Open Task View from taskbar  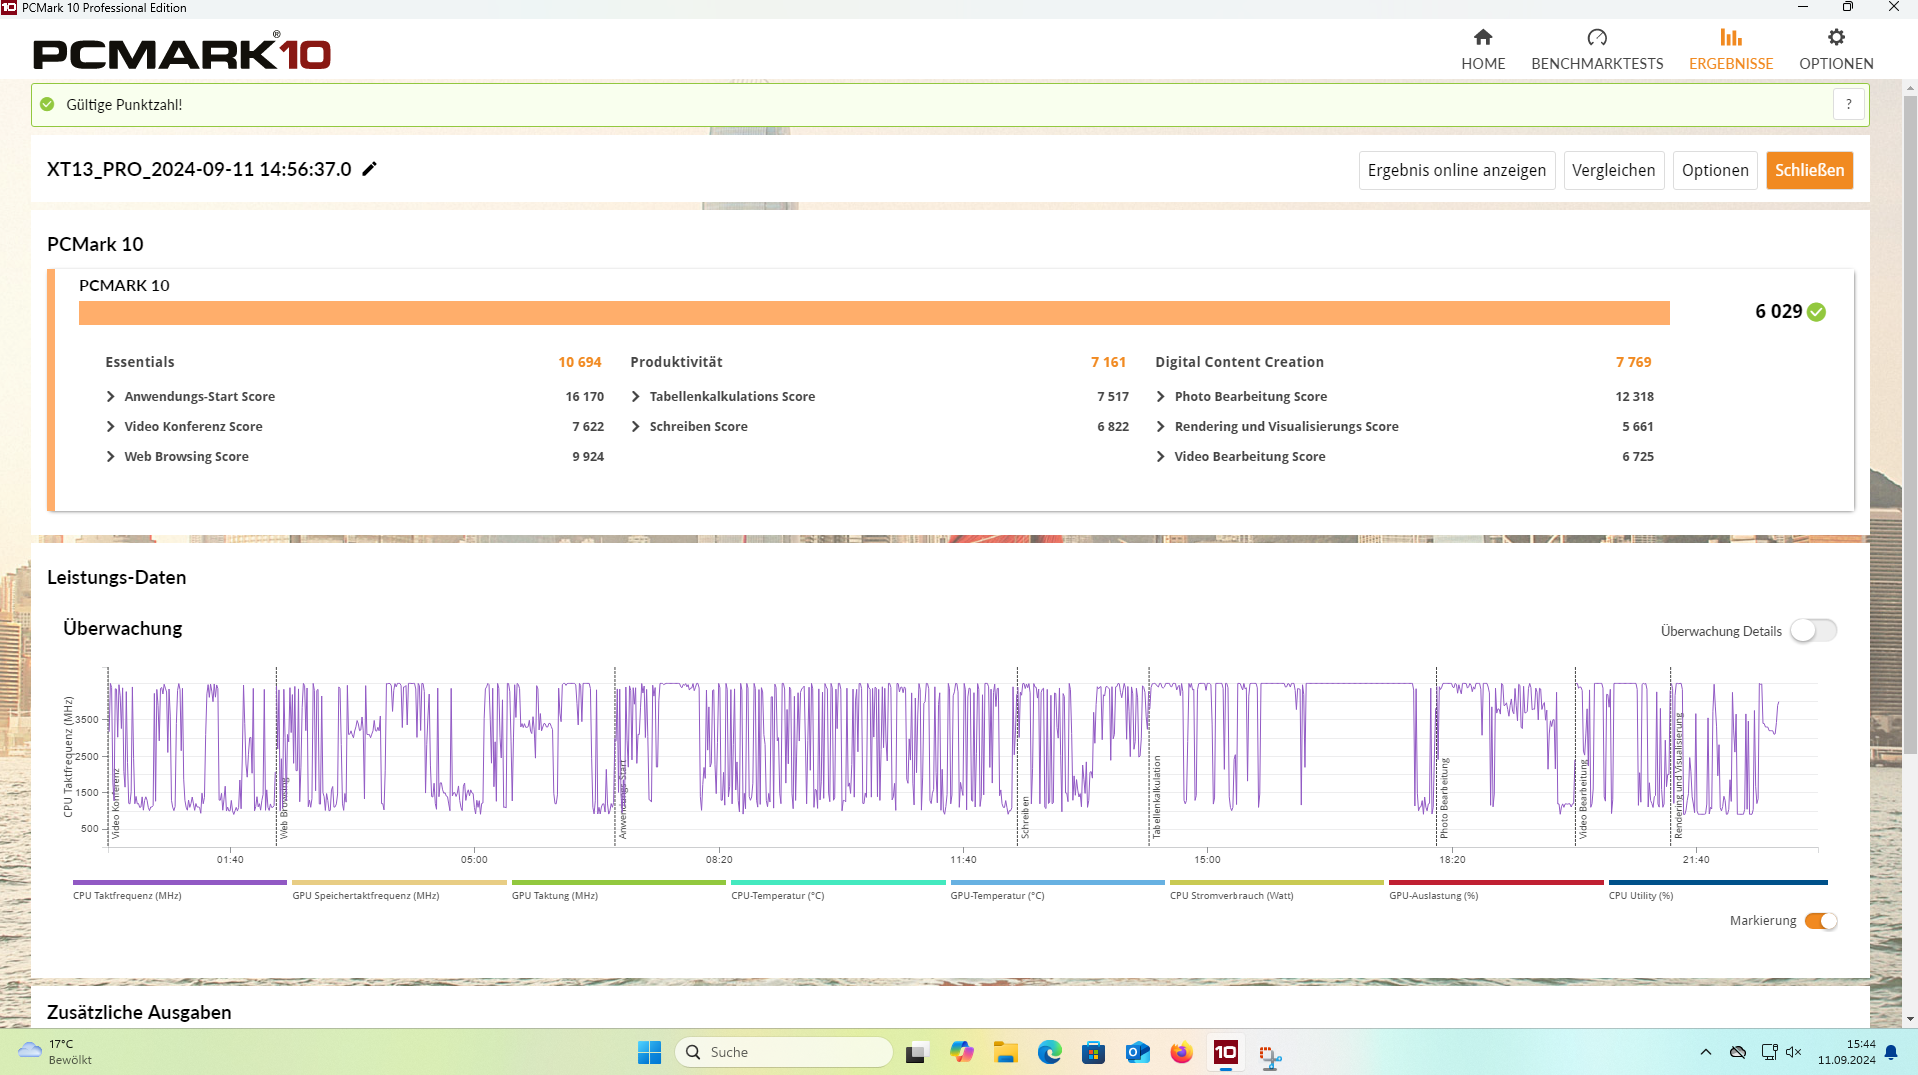tap(916, 1052)
